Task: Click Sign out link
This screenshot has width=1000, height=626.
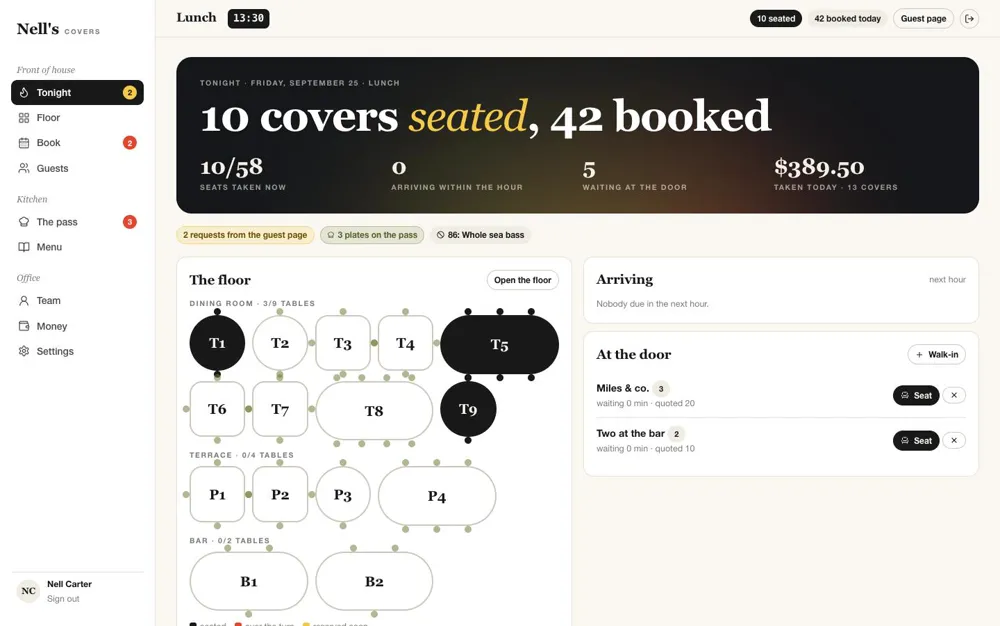Action: click(x=63, y=599)
